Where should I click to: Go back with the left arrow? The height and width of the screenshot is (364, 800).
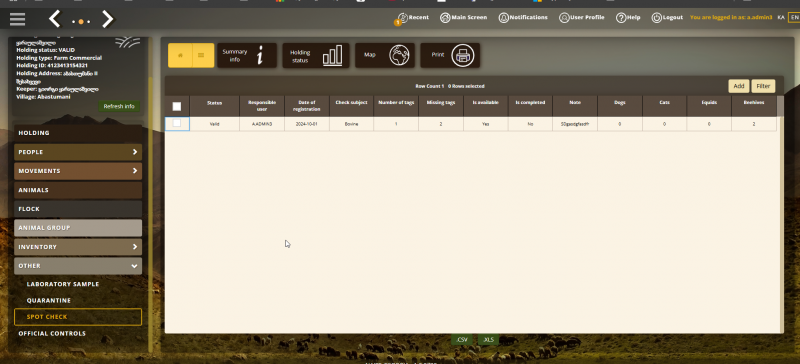(x=55, y=19)
